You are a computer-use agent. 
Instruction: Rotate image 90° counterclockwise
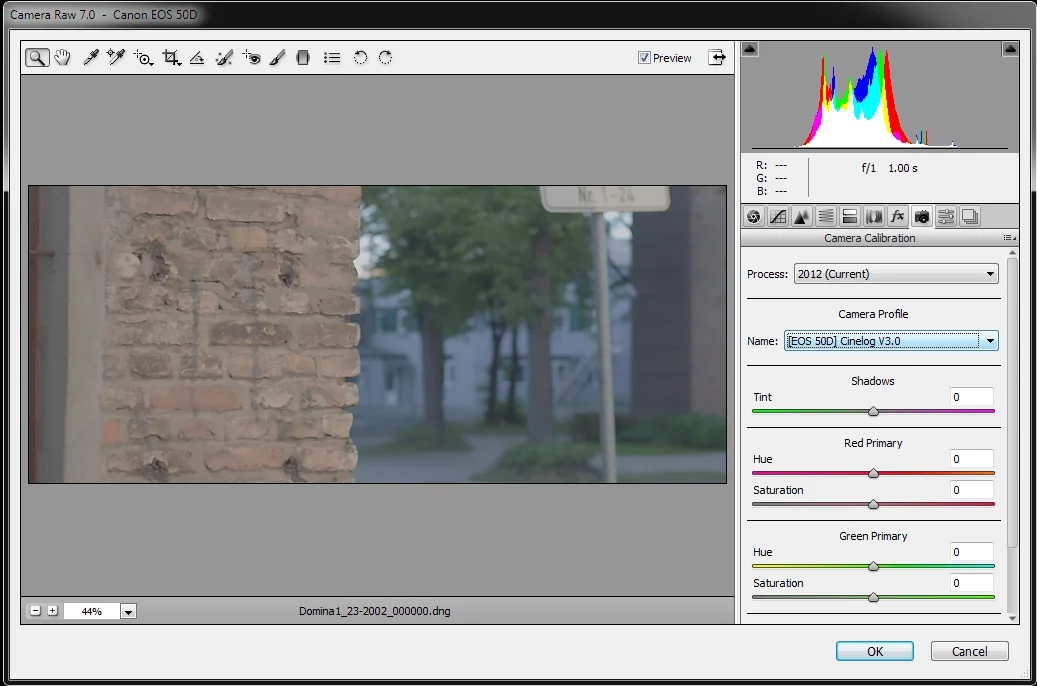point(360,58)
